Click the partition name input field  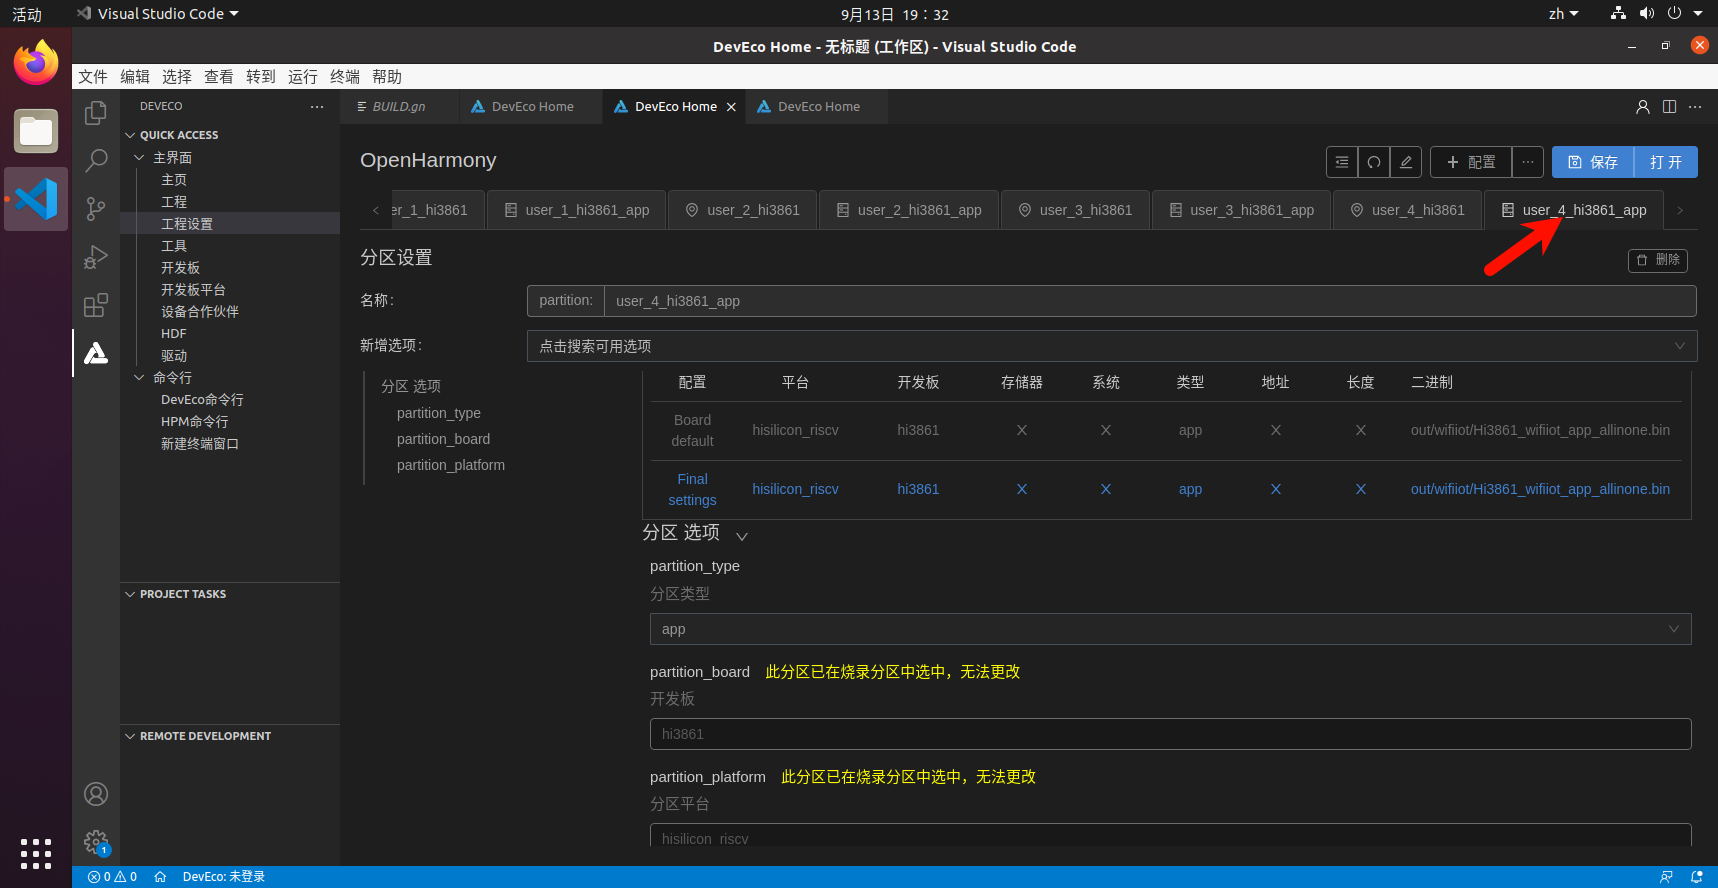click(x=1149, y=301)
